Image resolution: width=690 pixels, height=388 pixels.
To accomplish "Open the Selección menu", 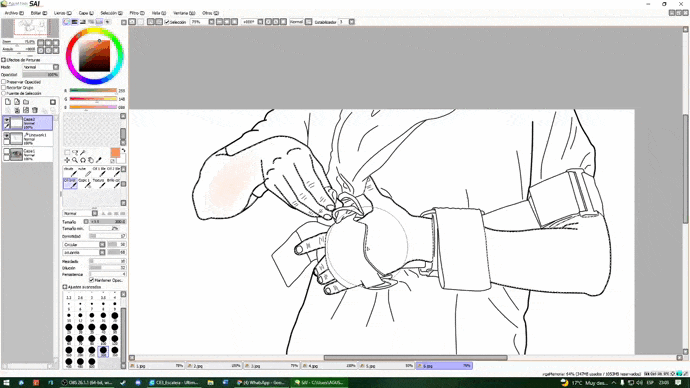I will (111, 13).
